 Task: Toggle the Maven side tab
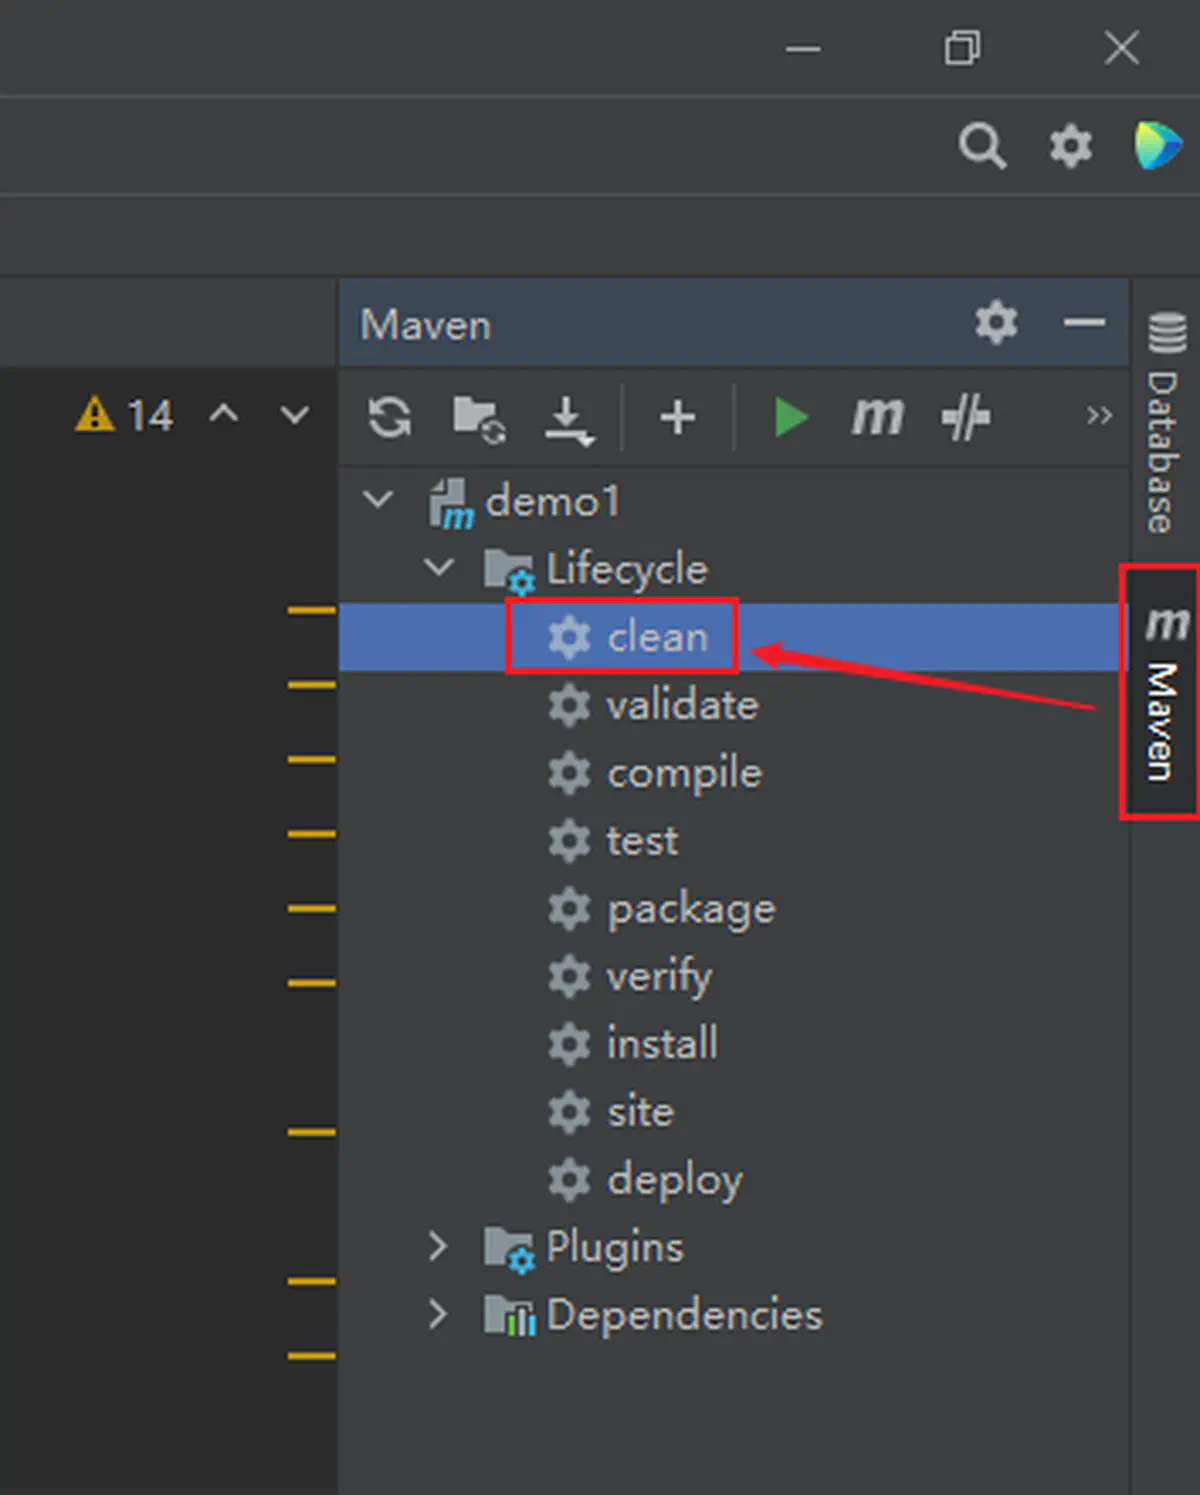click(x=1163, y=693)
